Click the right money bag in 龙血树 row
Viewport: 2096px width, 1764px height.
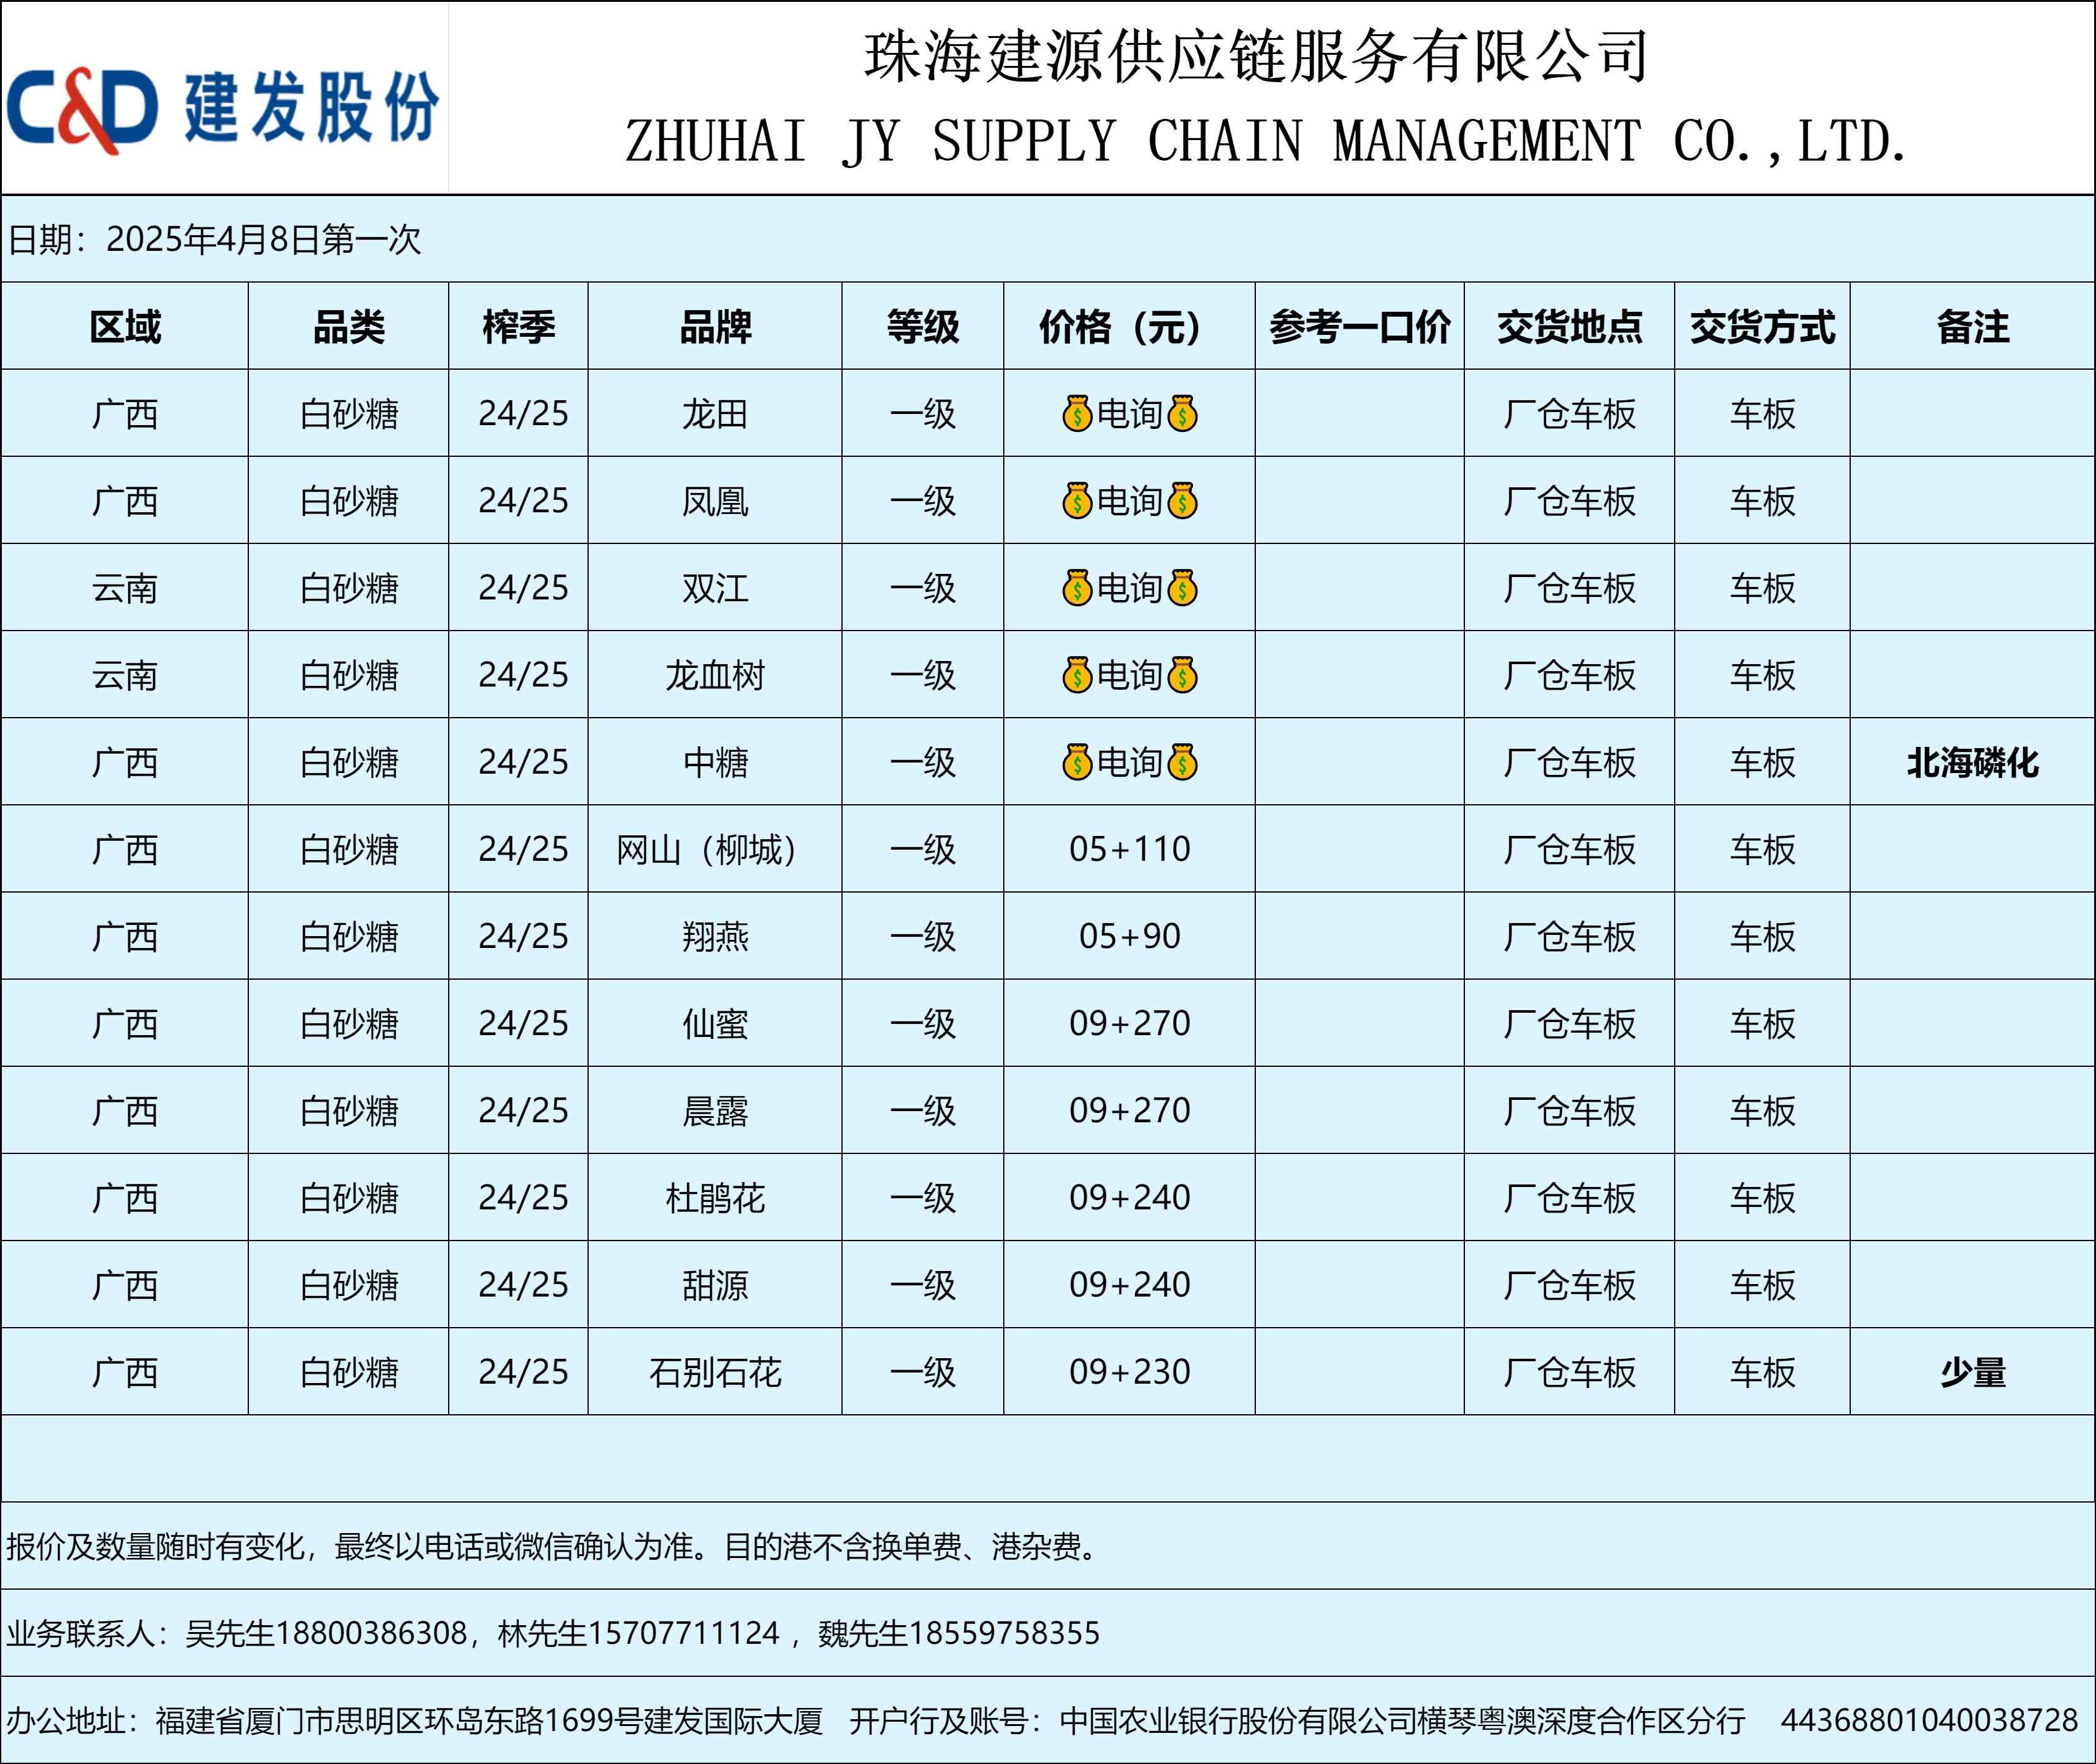click(x=1183, y=676)
